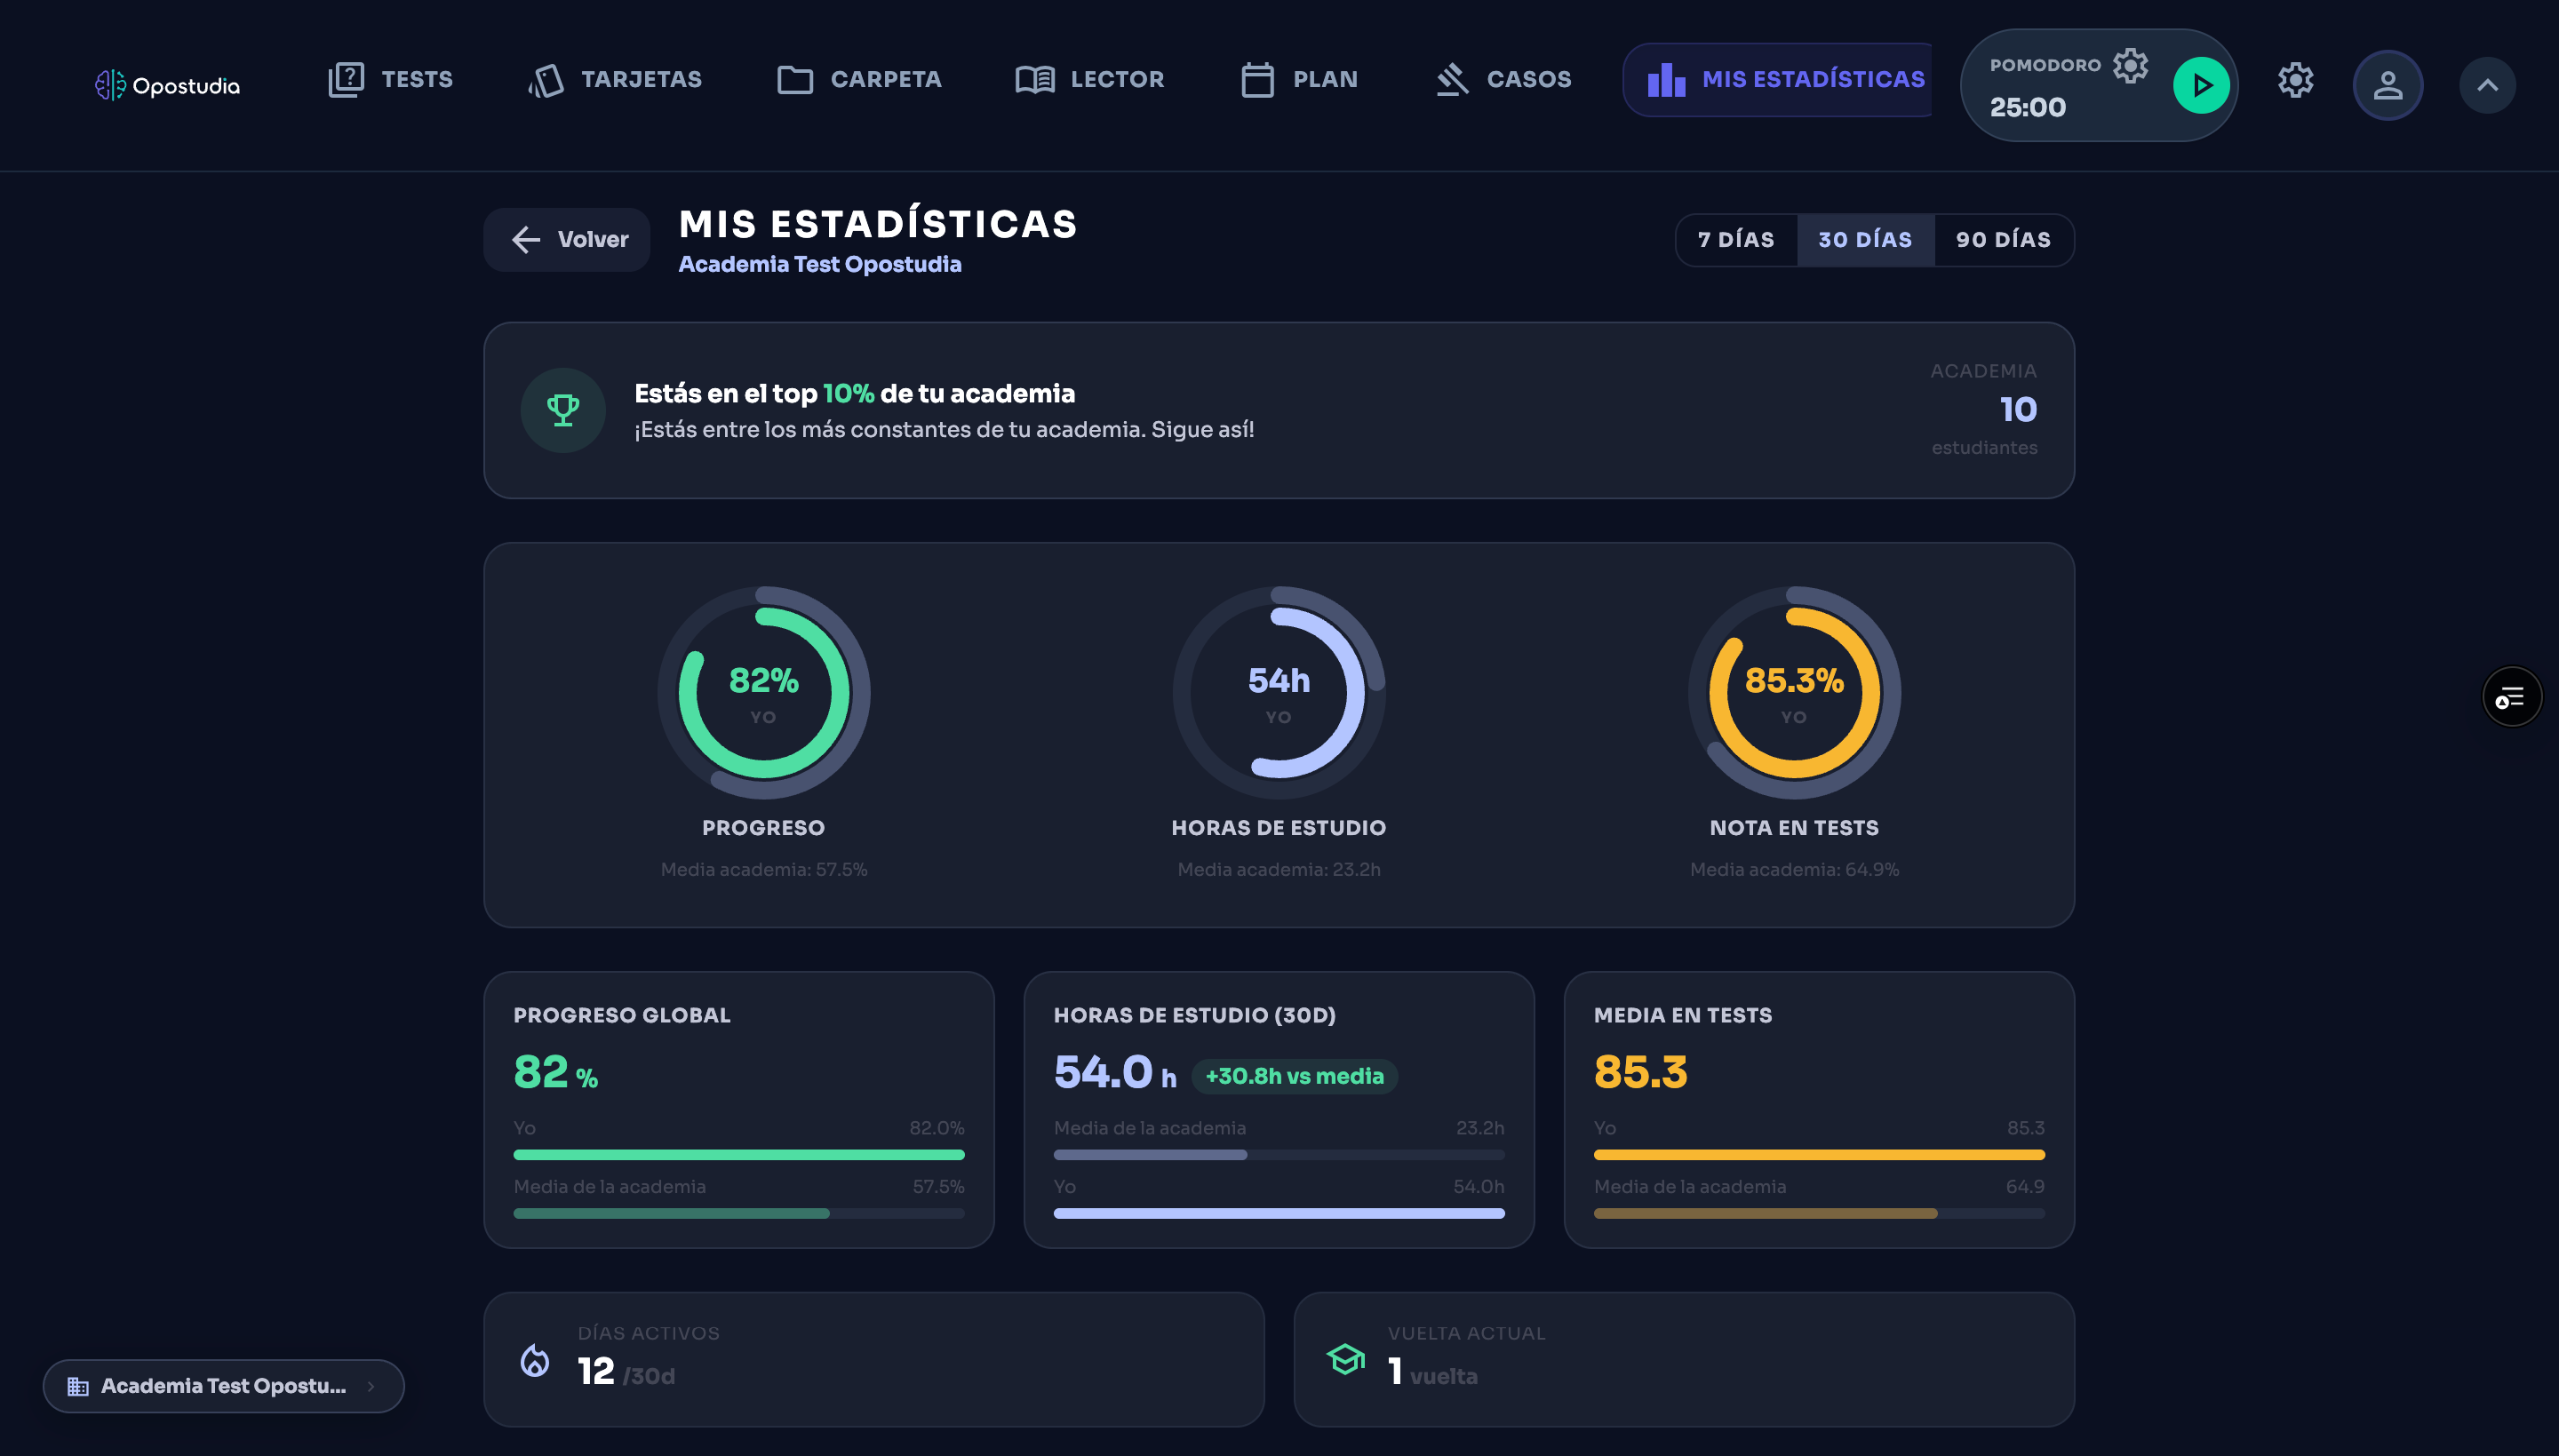The width and height of the screenshot is (2559, 1456).
Task: Open the Lector book icon
Action: click(1035, 80)
